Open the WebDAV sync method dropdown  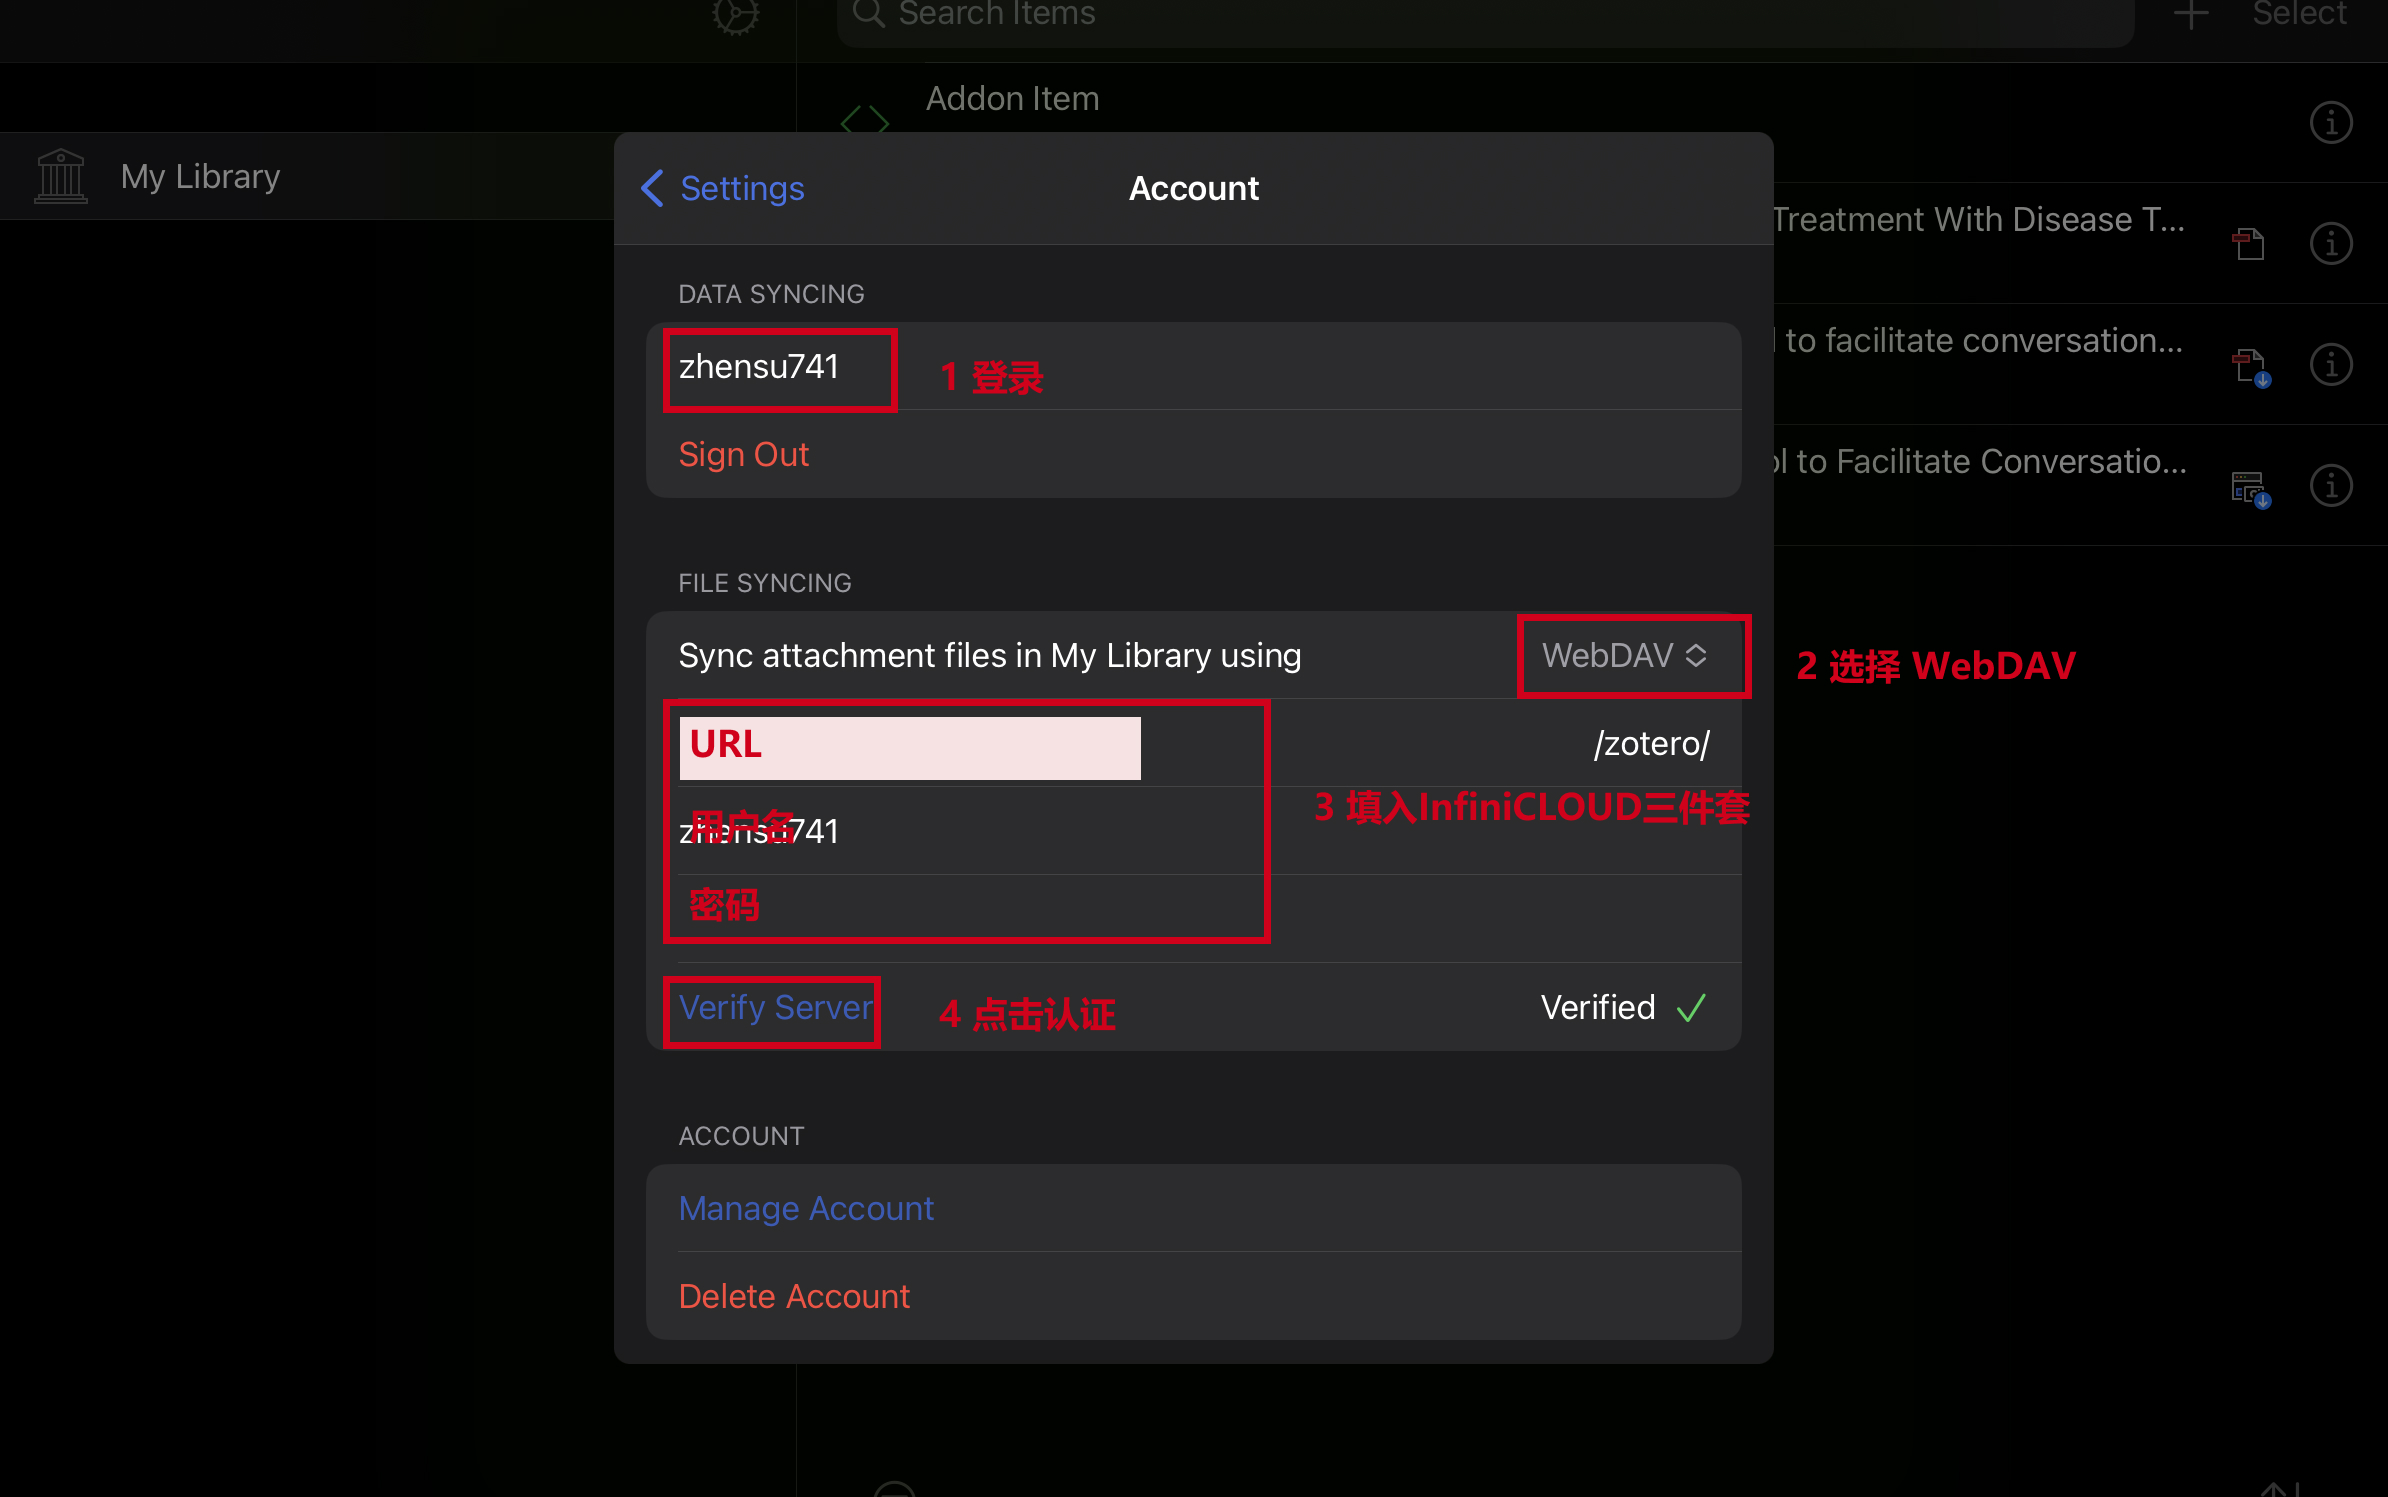[1625, 656]
